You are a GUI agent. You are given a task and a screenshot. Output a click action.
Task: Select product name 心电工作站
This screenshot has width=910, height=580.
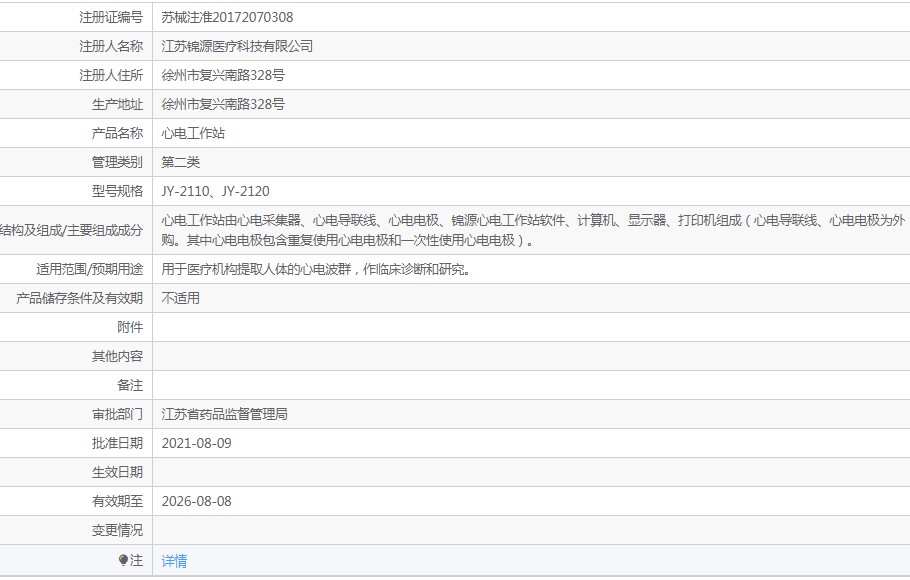point(193,134)
